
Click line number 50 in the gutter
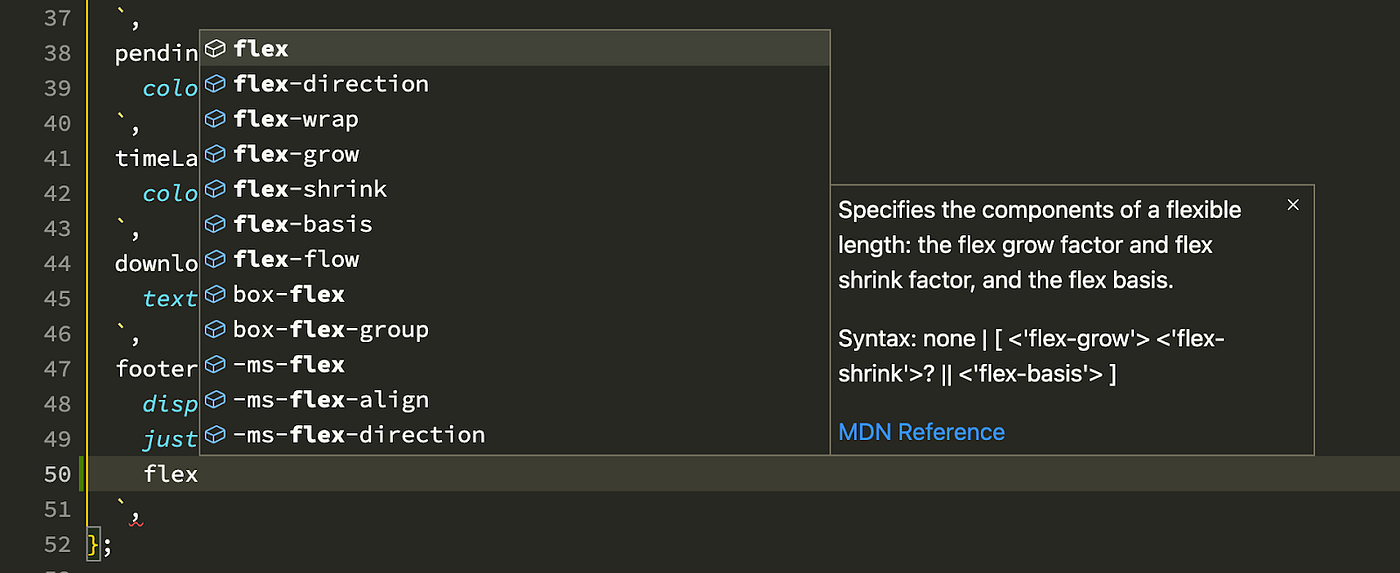(57, 474)
